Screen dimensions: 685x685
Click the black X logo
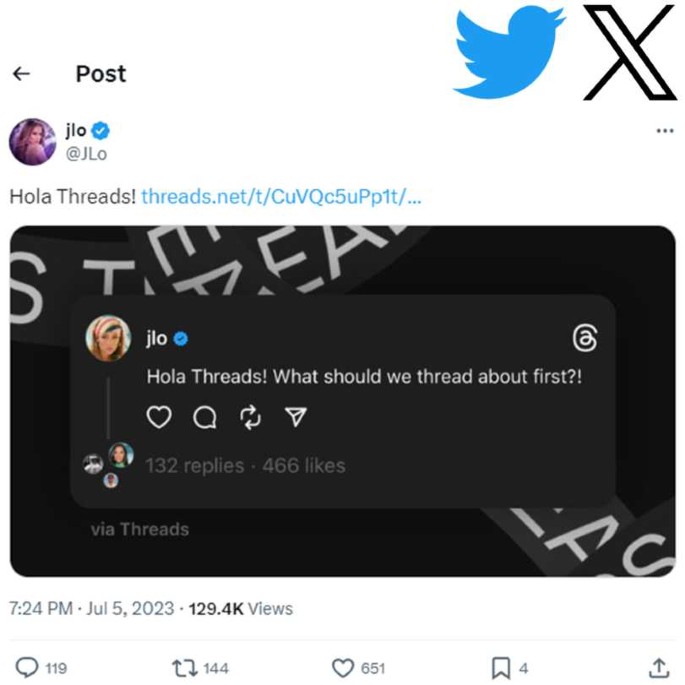point(629,50)
